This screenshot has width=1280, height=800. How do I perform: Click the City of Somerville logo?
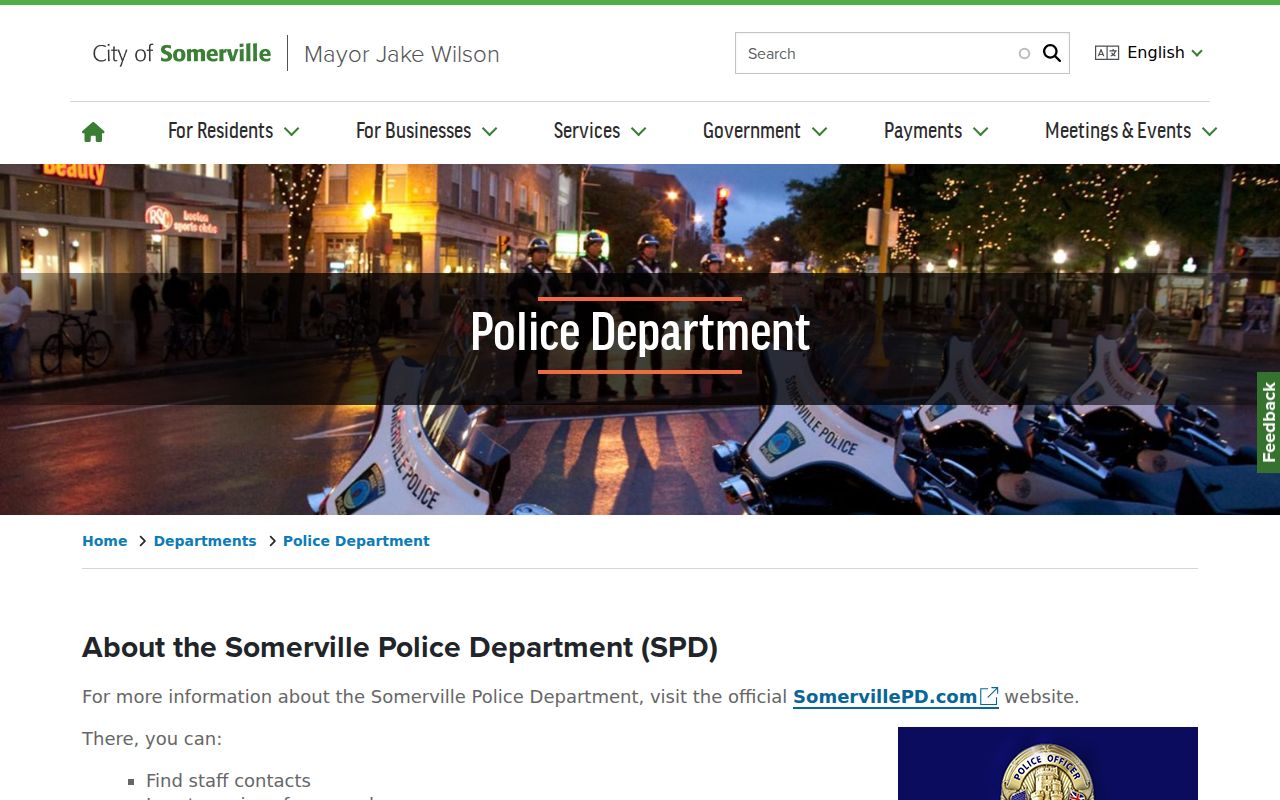click(181, 53)
